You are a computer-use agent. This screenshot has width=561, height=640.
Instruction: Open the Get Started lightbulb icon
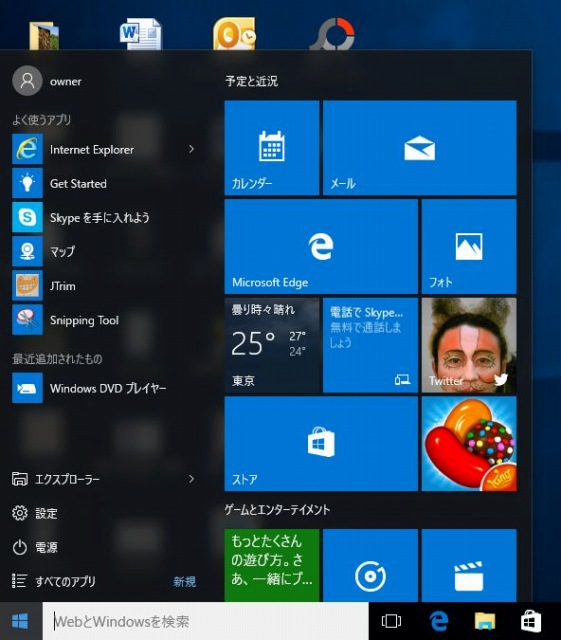27,183
